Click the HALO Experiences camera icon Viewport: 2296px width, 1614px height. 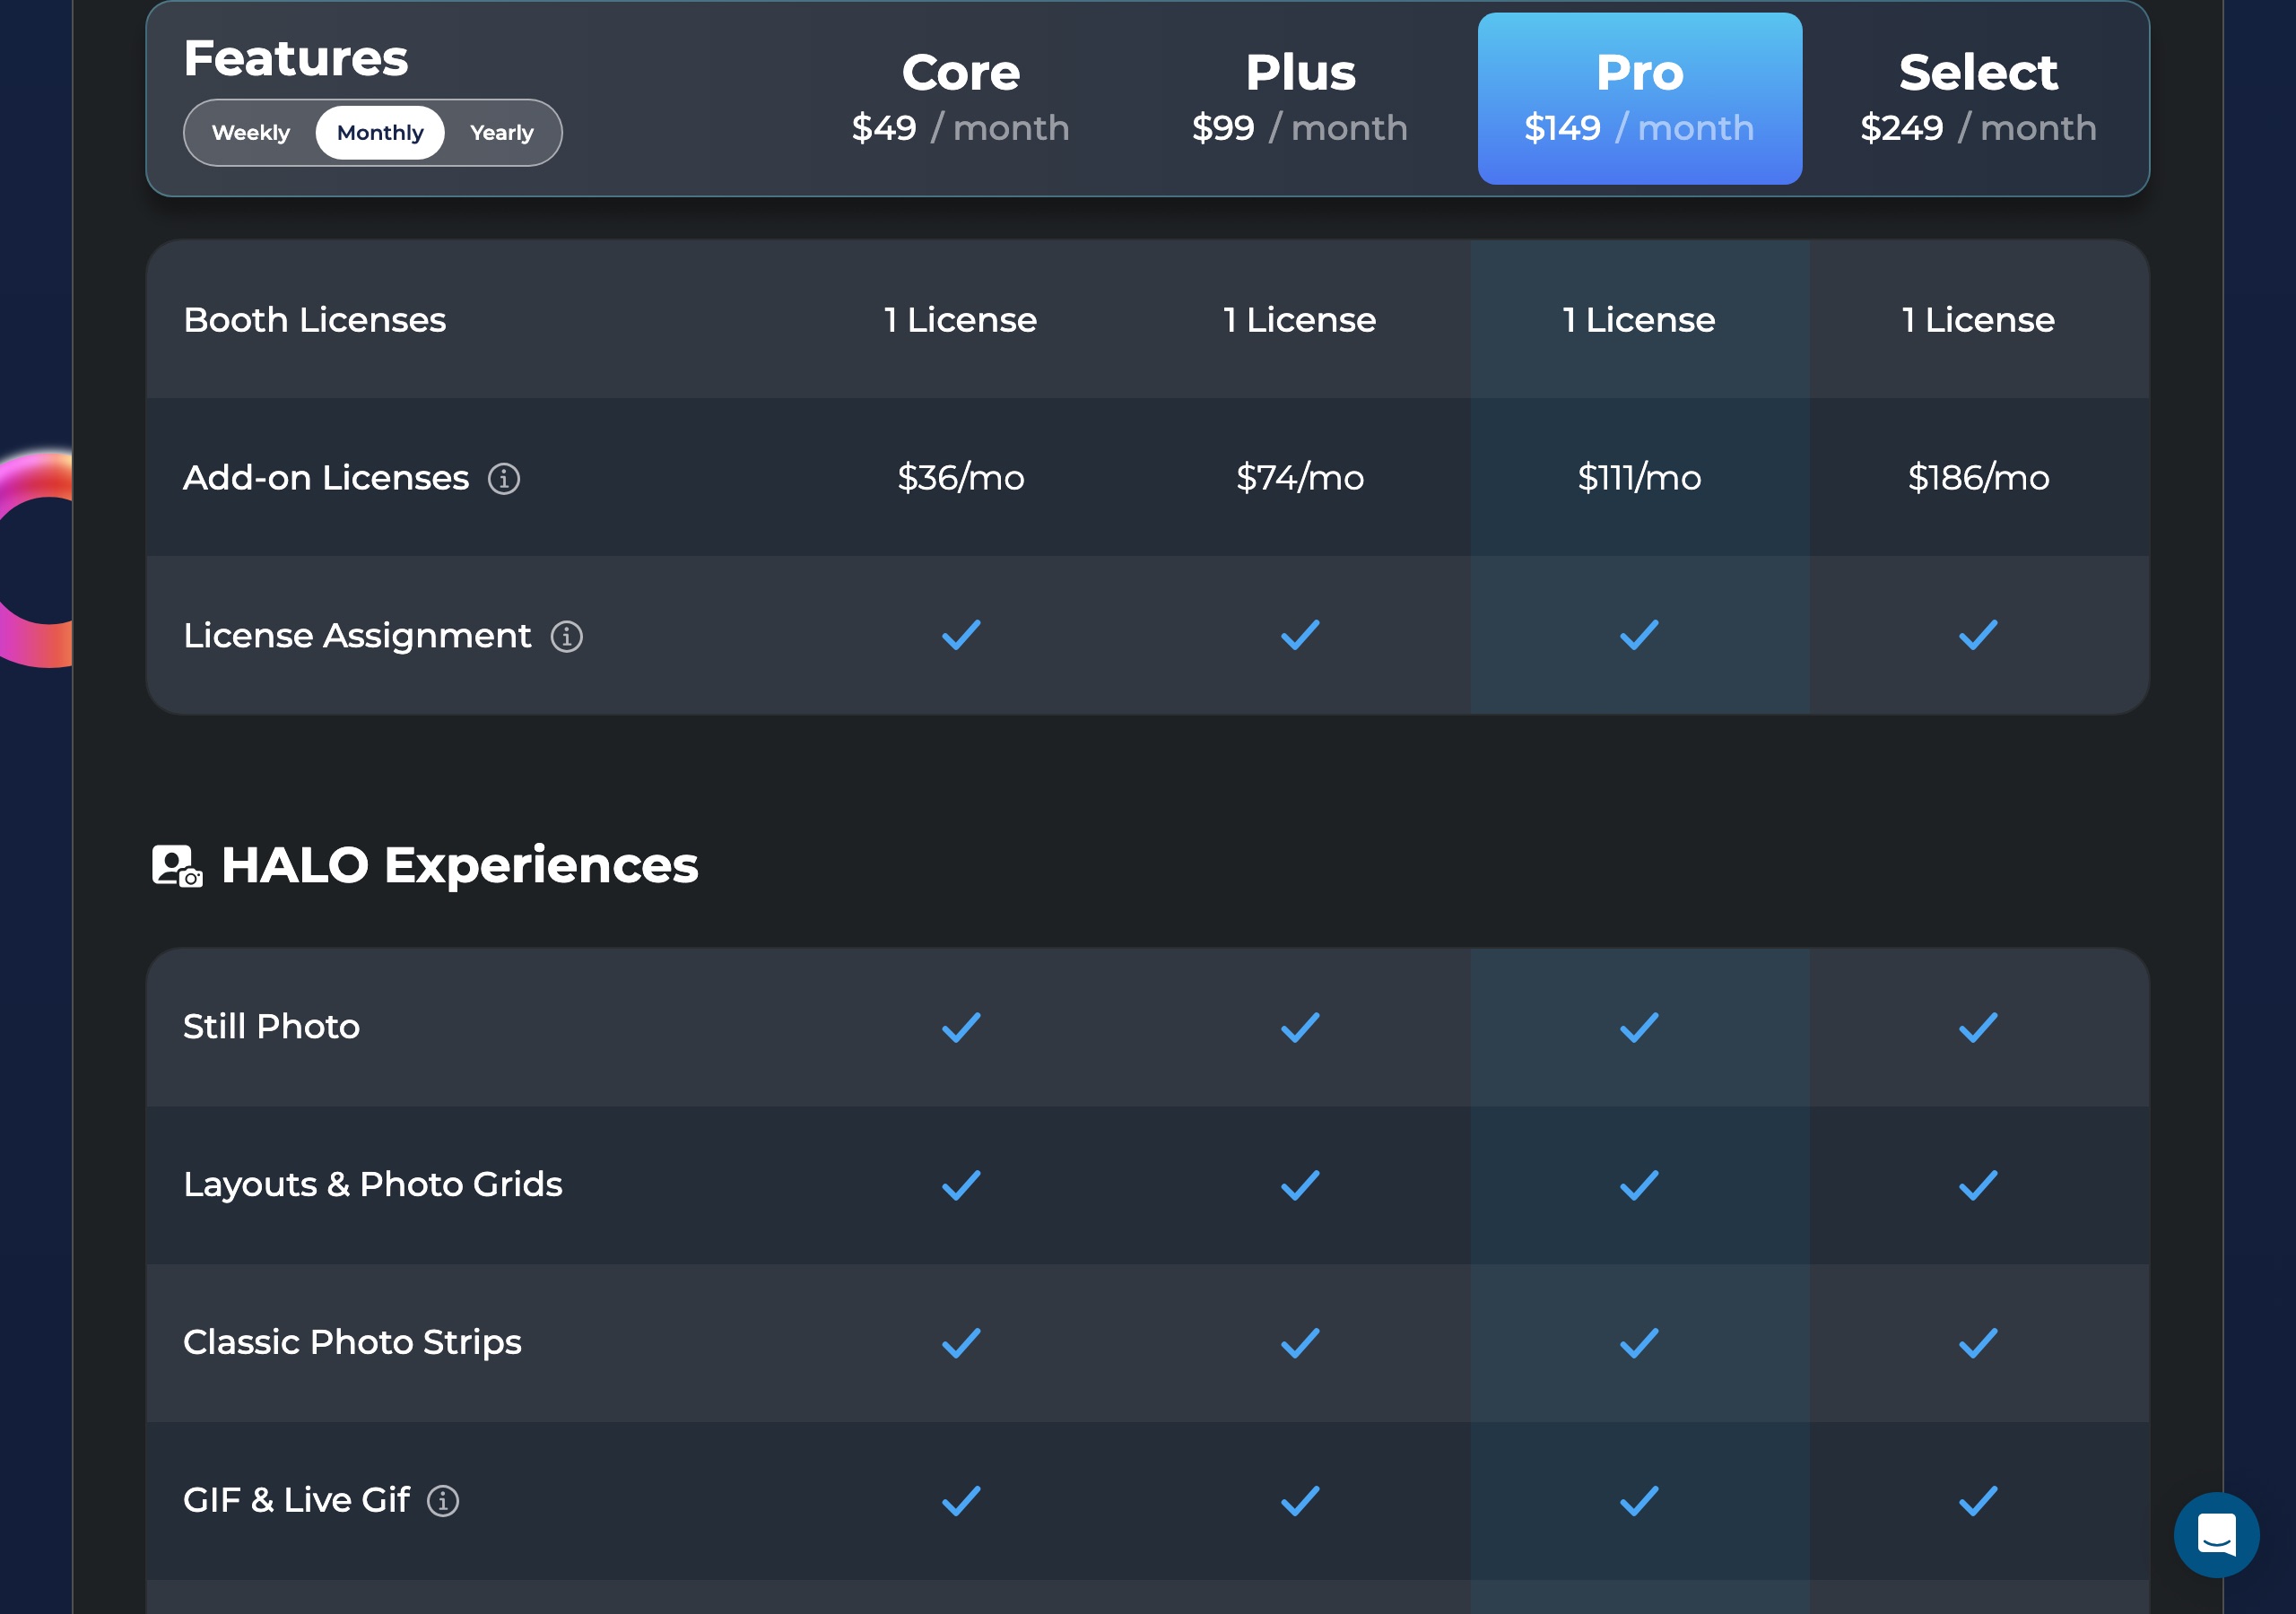point(177,866)
